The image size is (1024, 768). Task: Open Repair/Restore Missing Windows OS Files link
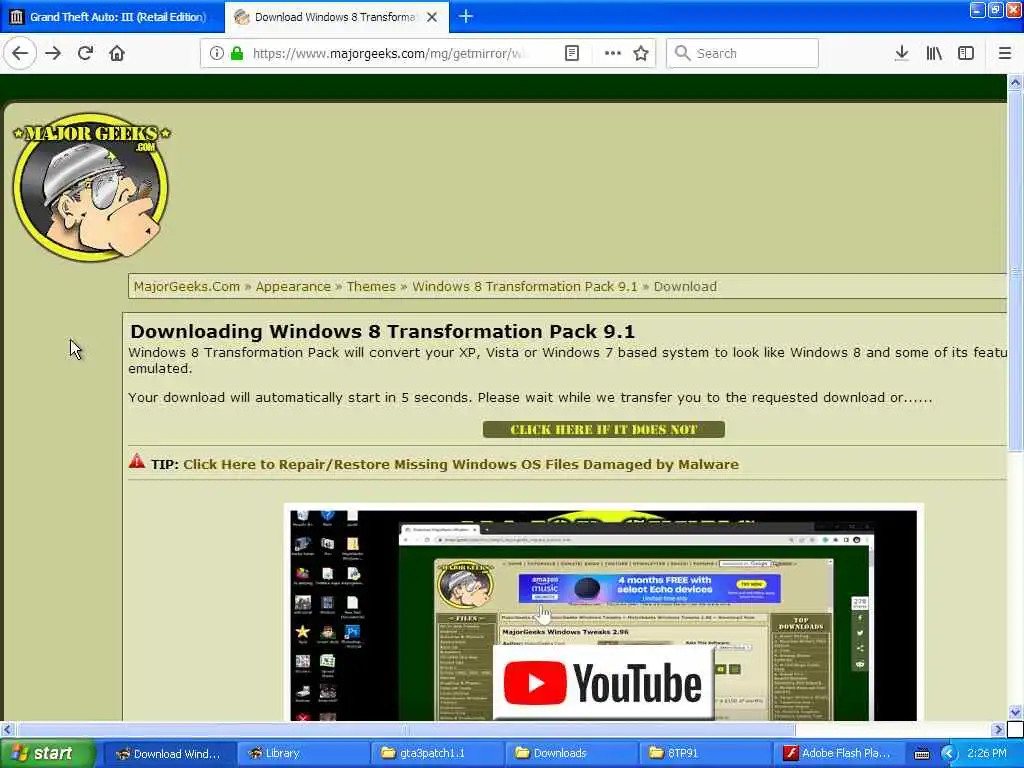[461, 464]
